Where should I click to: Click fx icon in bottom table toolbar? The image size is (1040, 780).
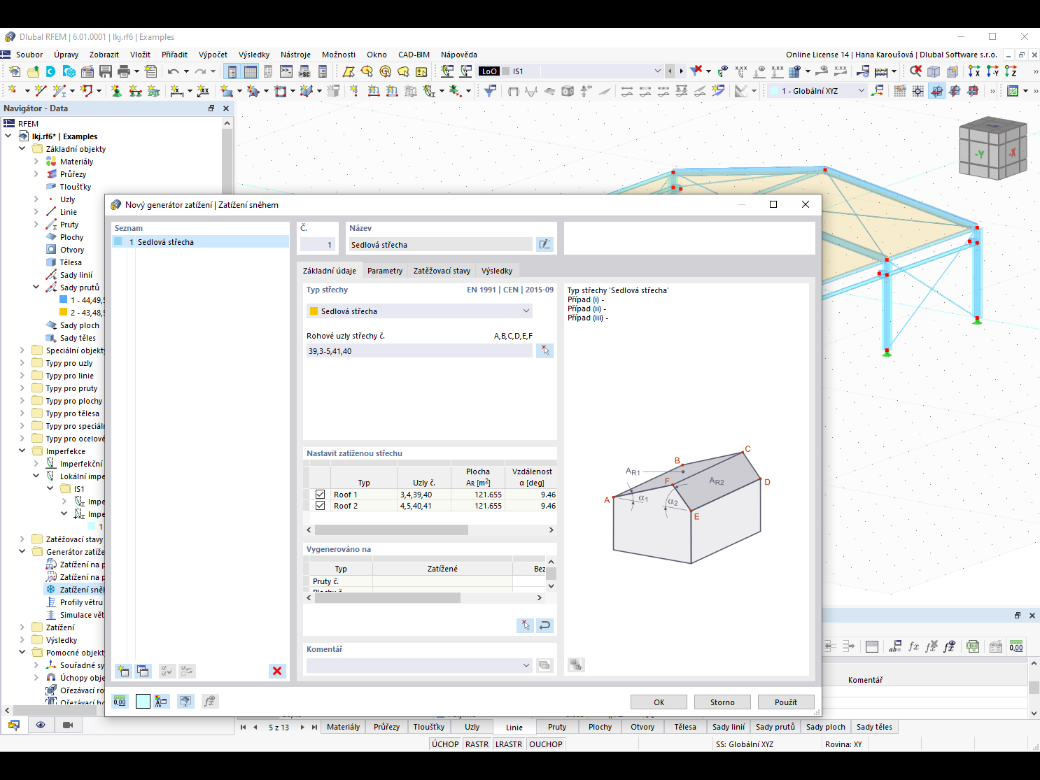[913, 647]
